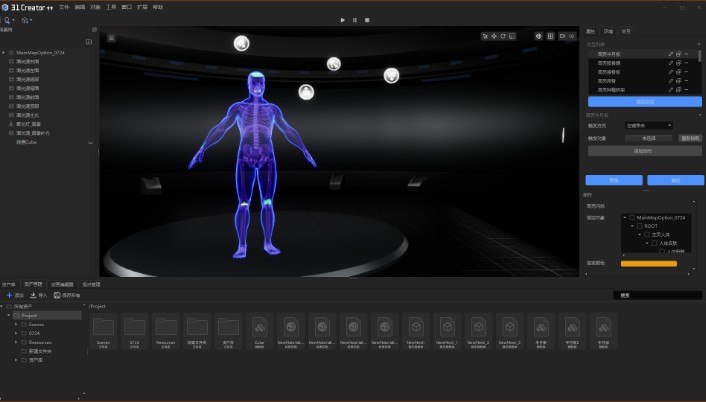The image size is (706, 402).
Task: Toggle the Project folder checkbox in asset tree
Action: pyautogui.click(x=16, y=315)
